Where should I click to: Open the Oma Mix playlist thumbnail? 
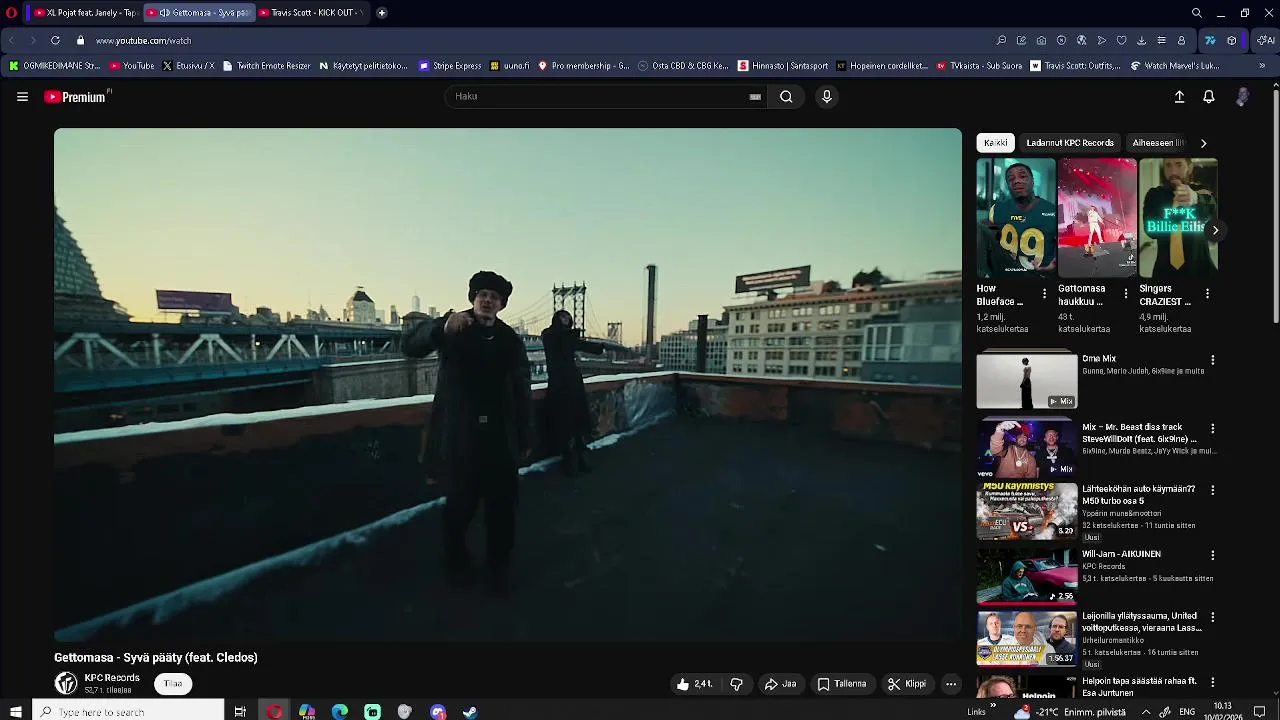click(x=1027, y=379)
